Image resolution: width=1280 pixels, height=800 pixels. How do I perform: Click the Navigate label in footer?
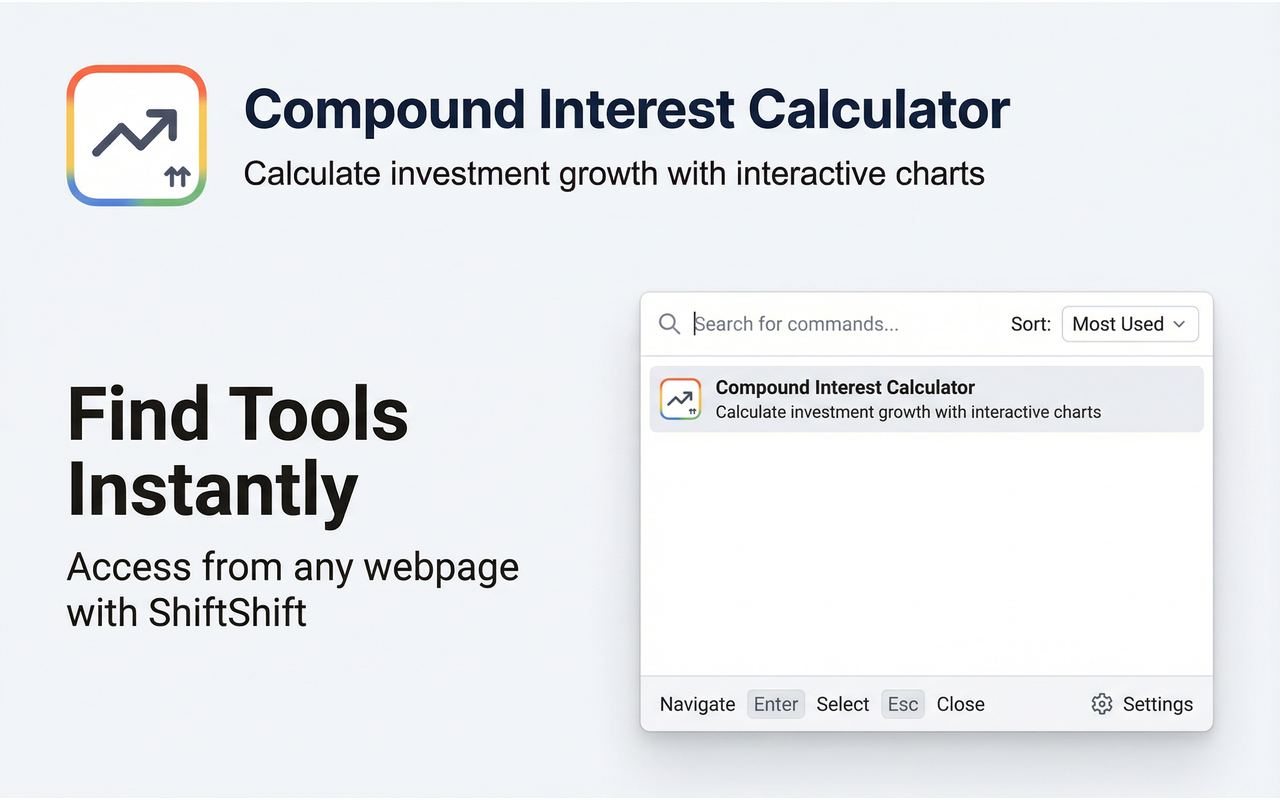click(x=697, y=704)
